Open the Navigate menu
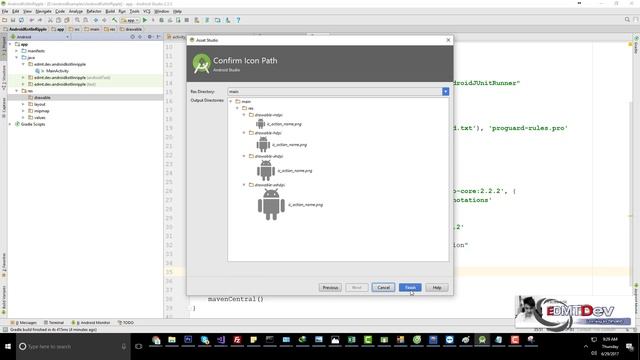This screenshot has height=360, width=640. pos(43,11)
